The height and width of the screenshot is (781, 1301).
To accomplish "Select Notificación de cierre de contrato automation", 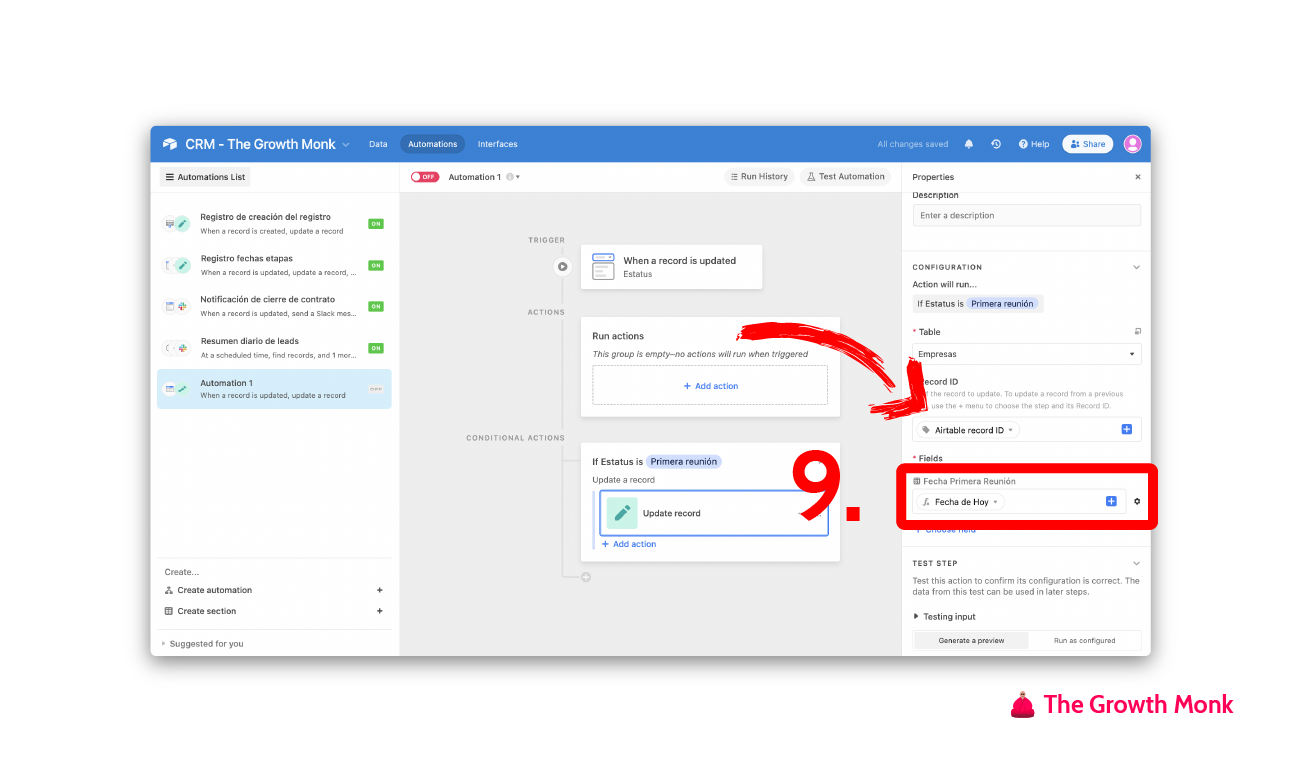I will pos(274,306).
